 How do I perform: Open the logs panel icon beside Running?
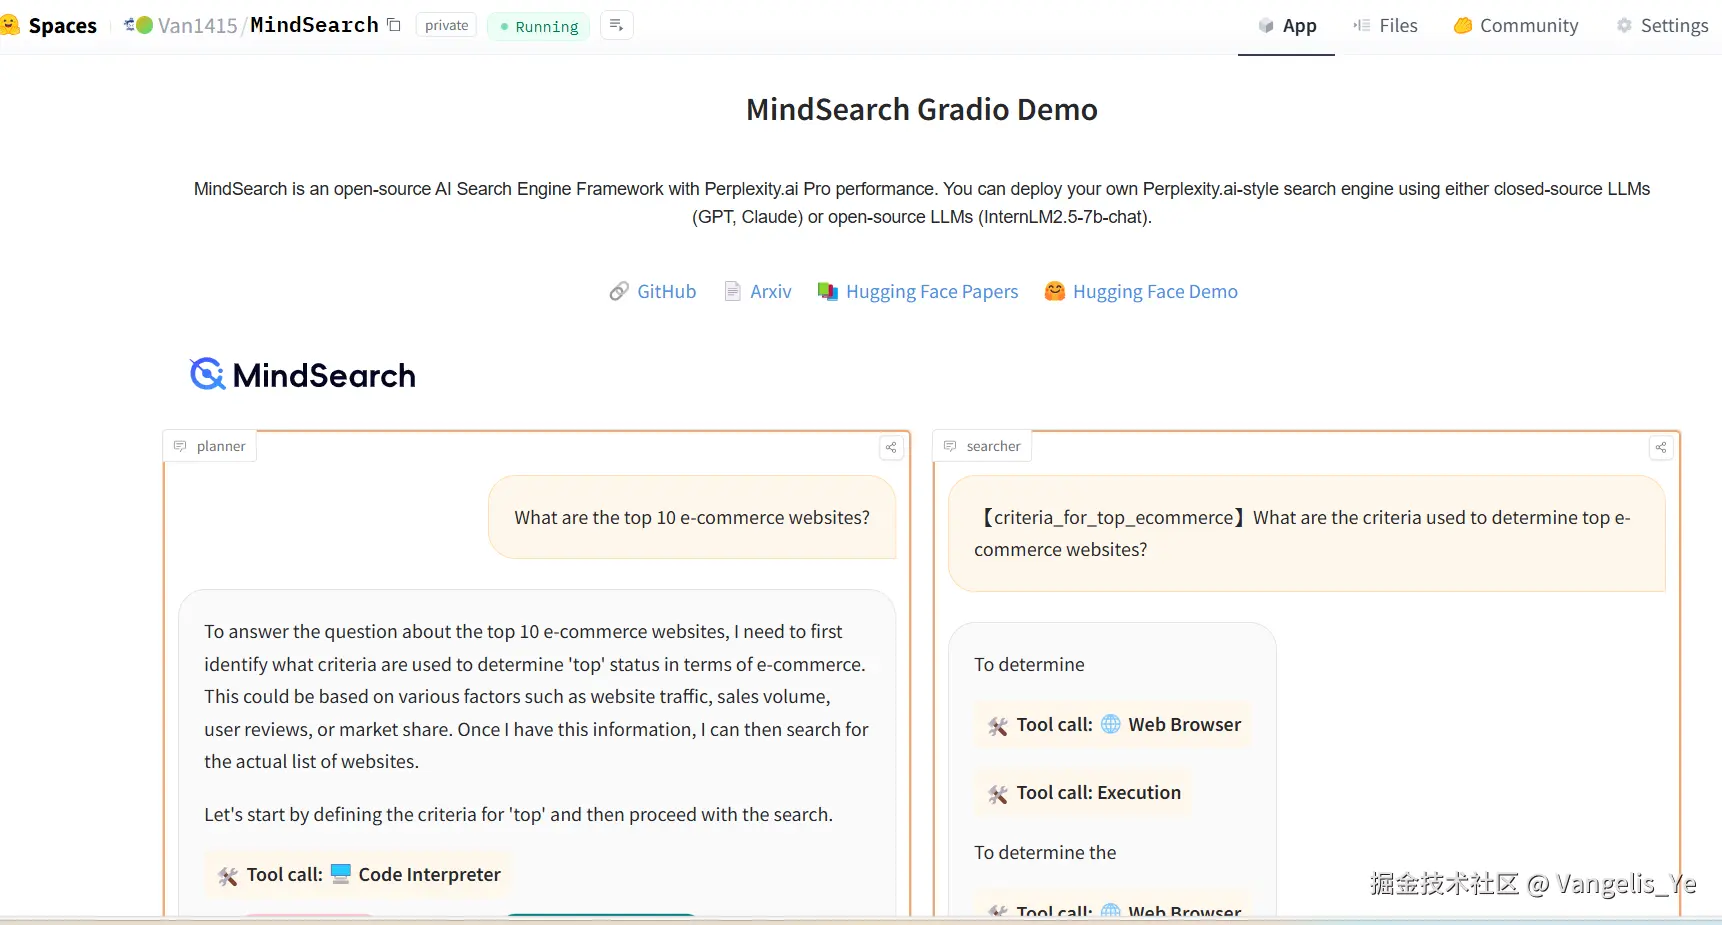(x=616, y=25)
